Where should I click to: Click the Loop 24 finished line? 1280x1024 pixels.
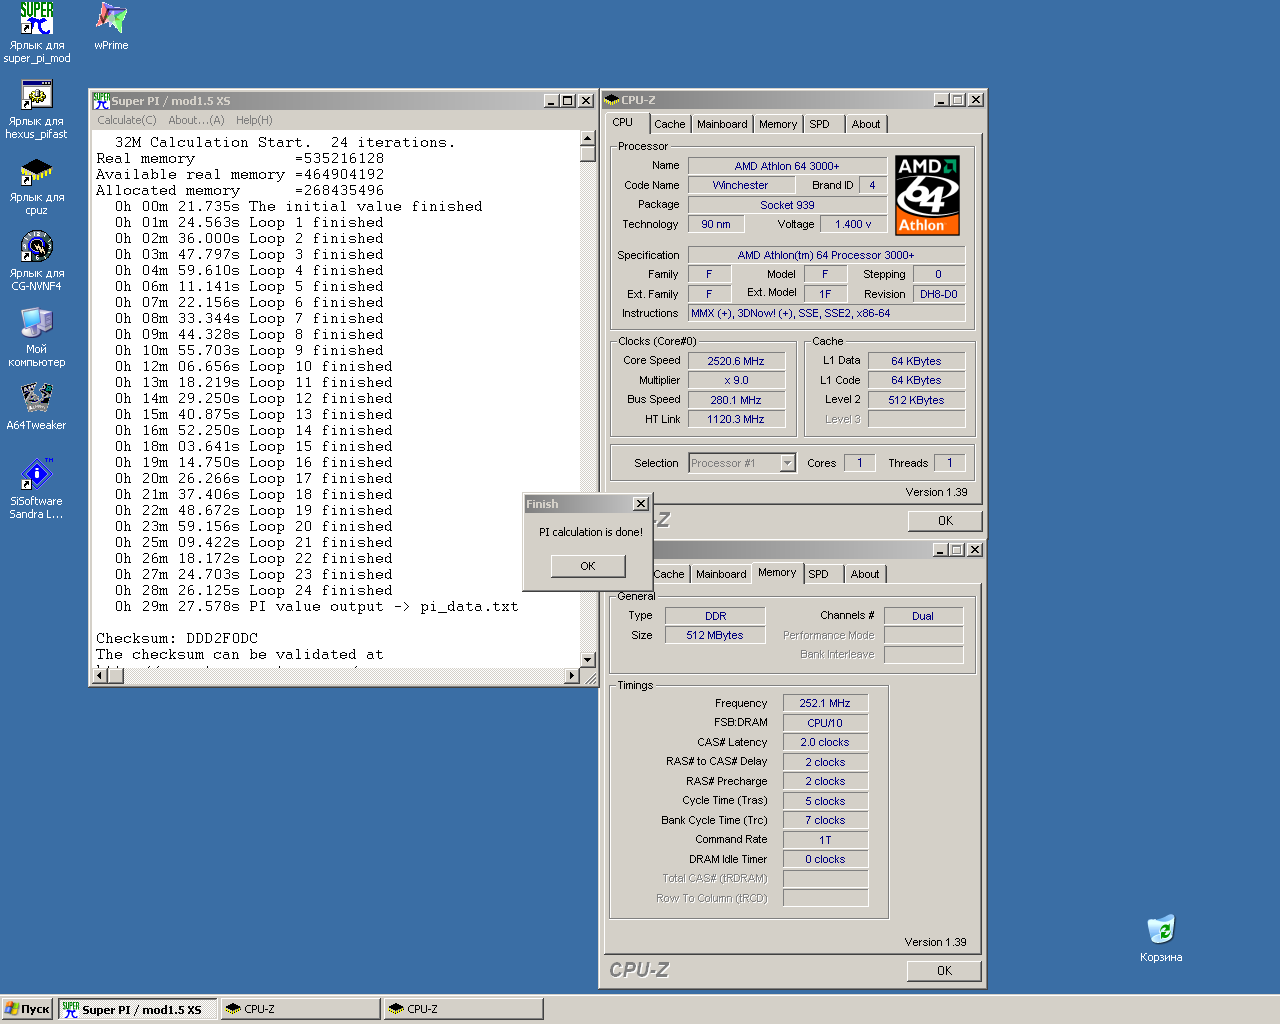point(254,590)
